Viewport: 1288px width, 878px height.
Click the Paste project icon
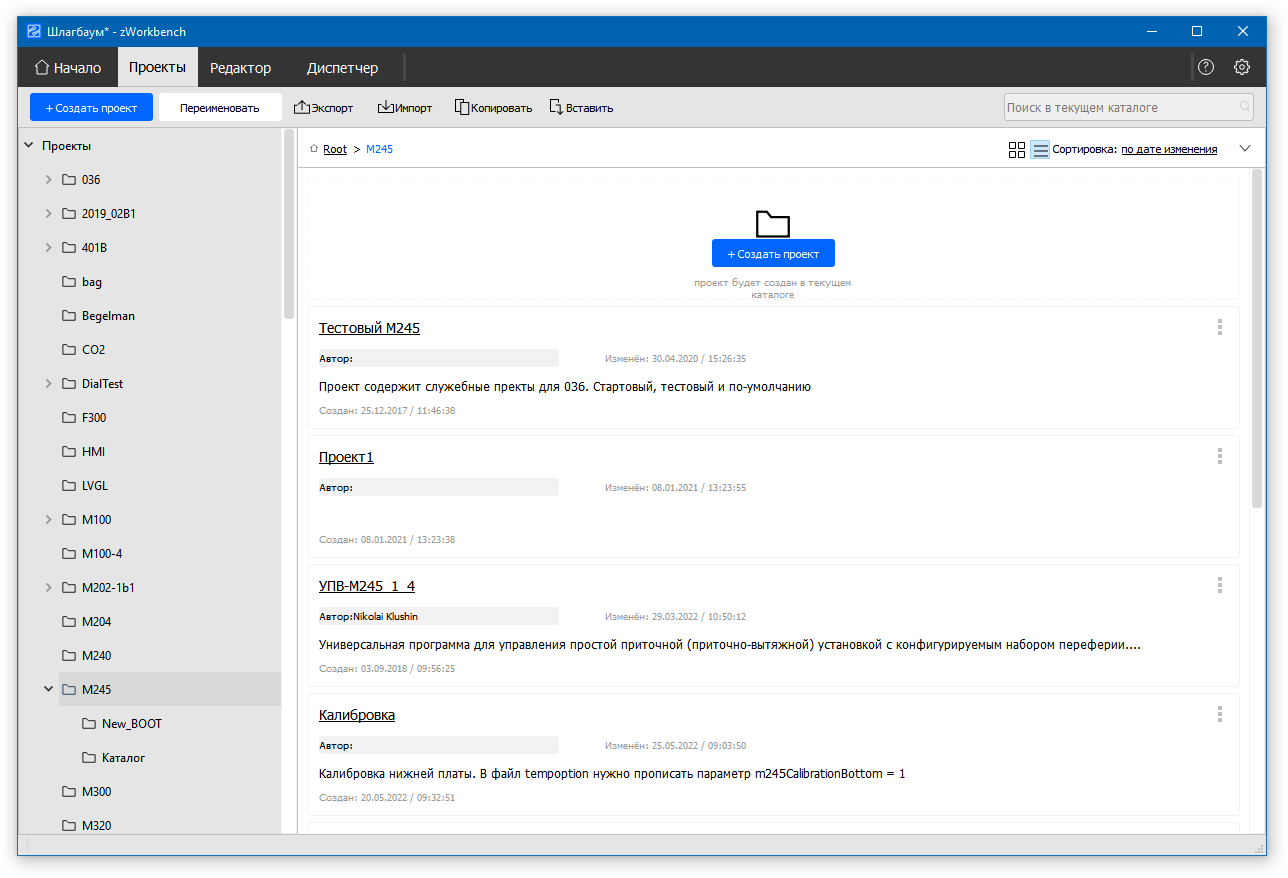(556, 107)
